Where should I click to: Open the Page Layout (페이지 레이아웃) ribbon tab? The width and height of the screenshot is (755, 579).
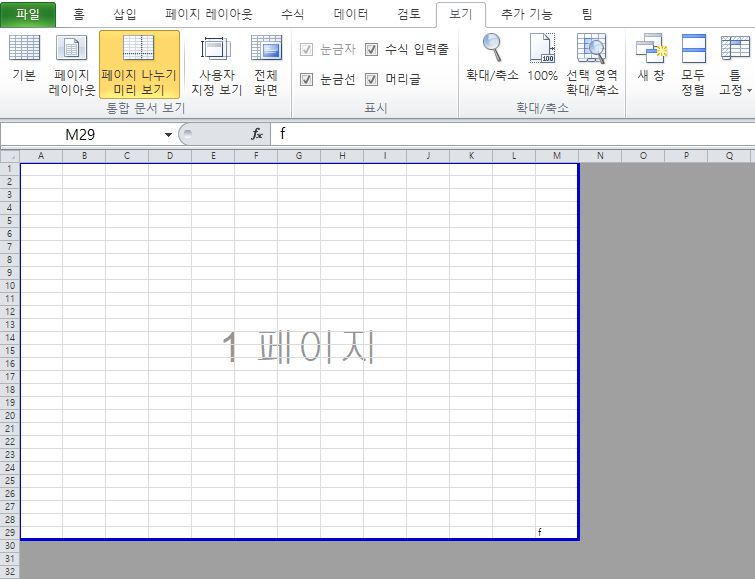coord(208,14)
